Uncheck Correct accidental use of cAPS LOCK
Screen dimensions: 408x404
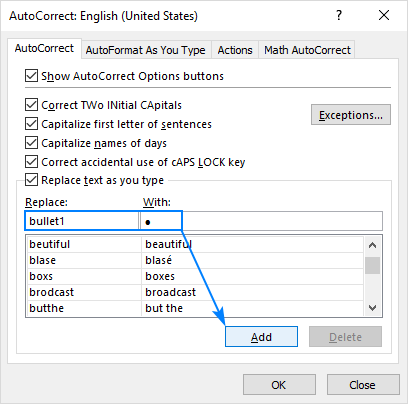(x=31, y=162)
